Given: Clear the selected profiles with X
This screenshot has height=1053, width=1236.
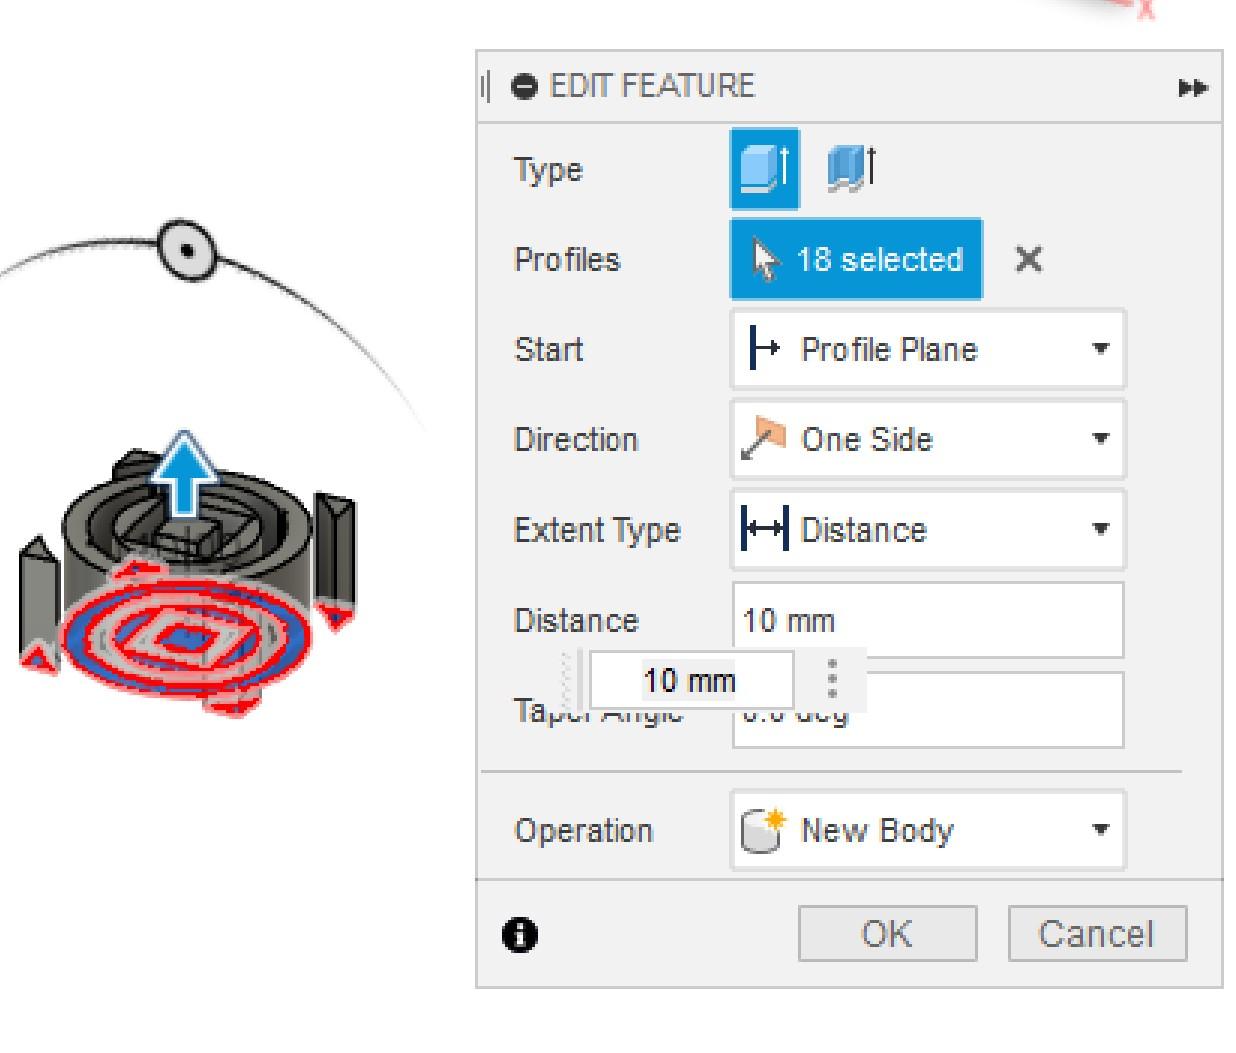Looking at the screenshot, I should 1028,260.
